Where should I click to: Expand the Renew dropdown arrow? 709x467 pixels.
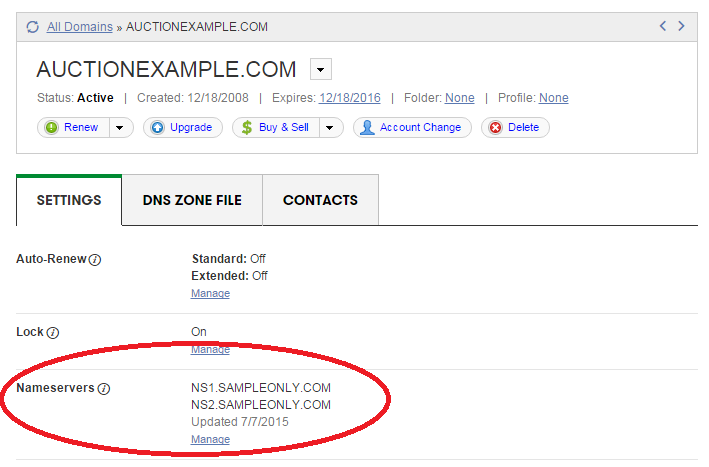[120, 127]
